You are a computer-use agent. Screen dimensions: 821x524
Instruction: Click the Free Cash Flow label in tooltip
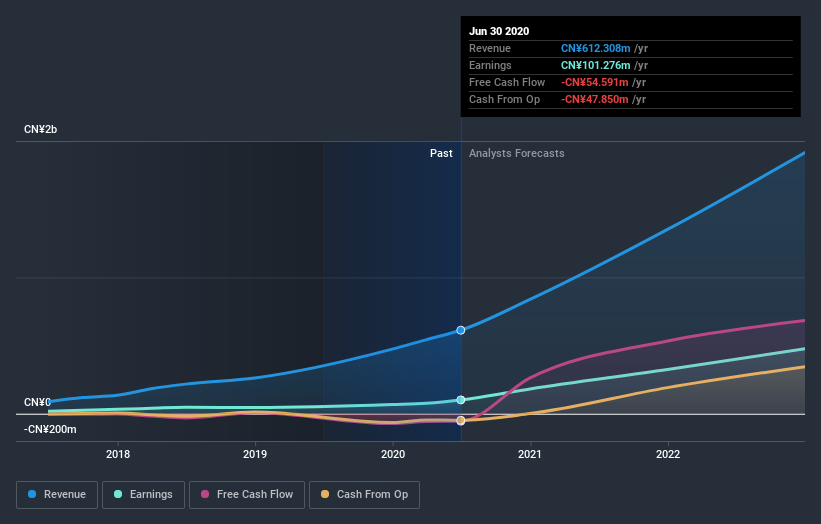(507, 82)
